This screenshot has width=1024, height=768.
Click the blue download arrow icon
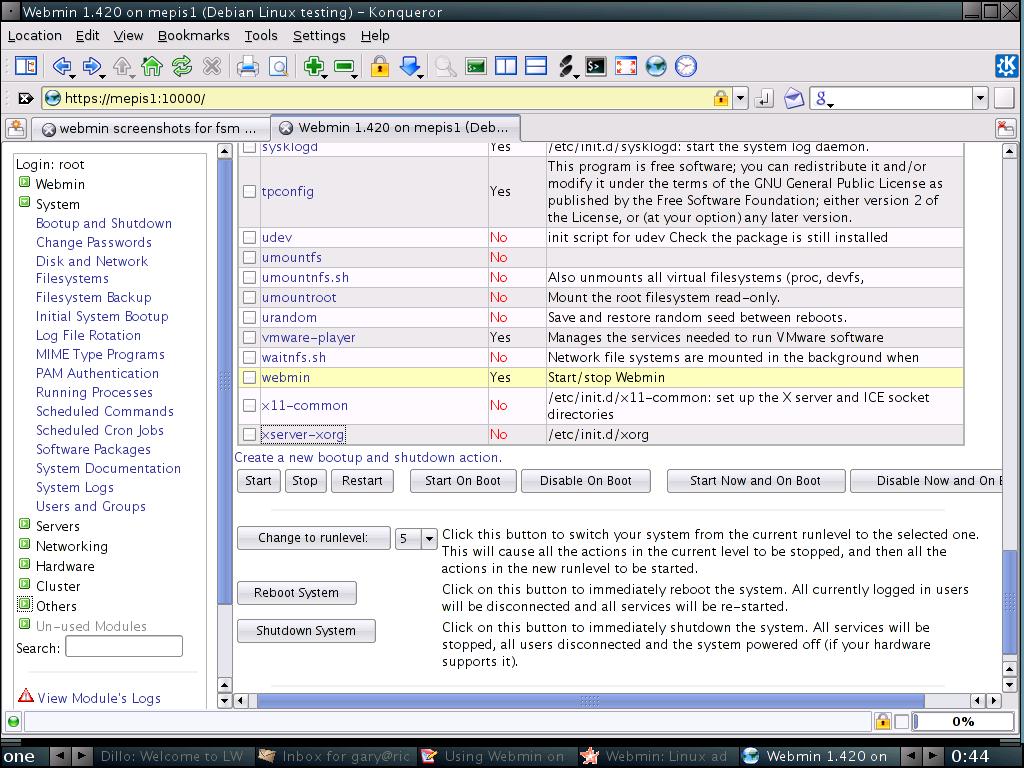point(410,66)
